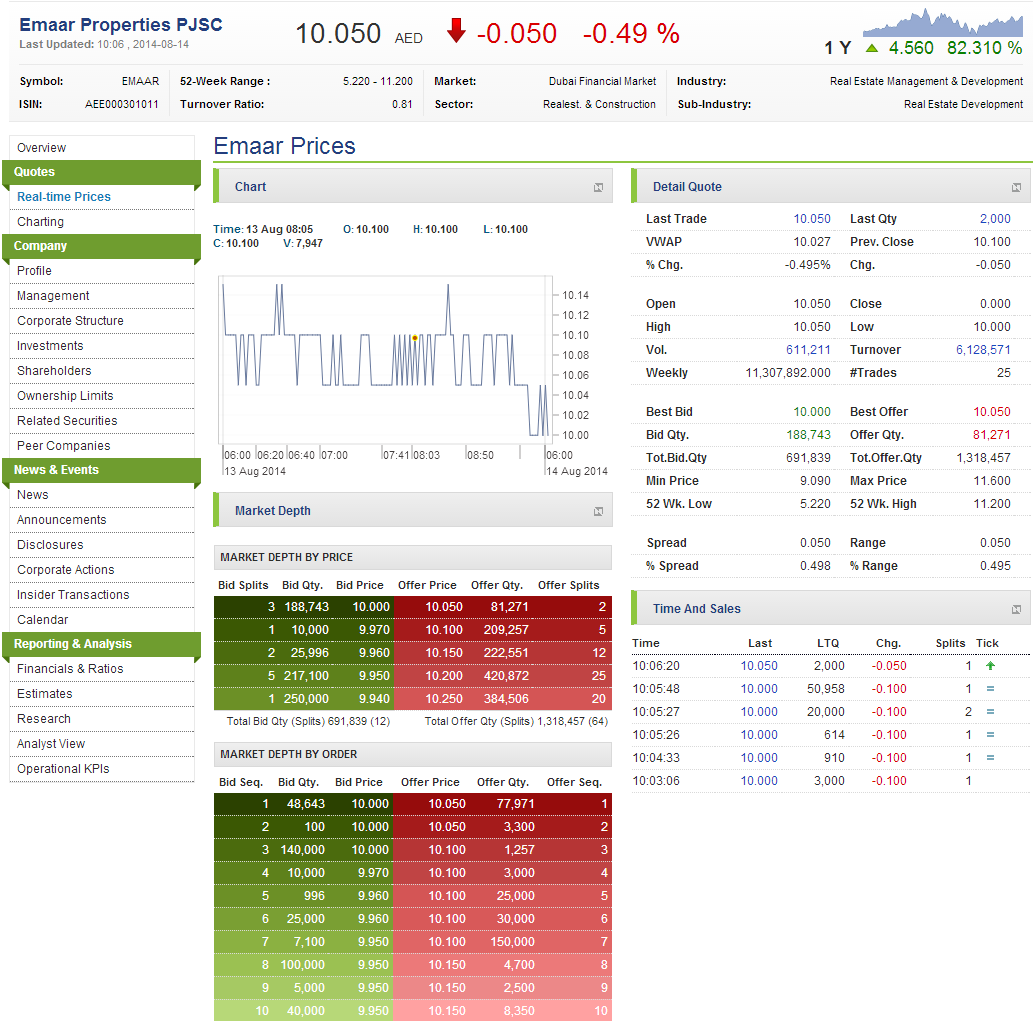
Task: Open the Calendar page
Action: [42, 620]
